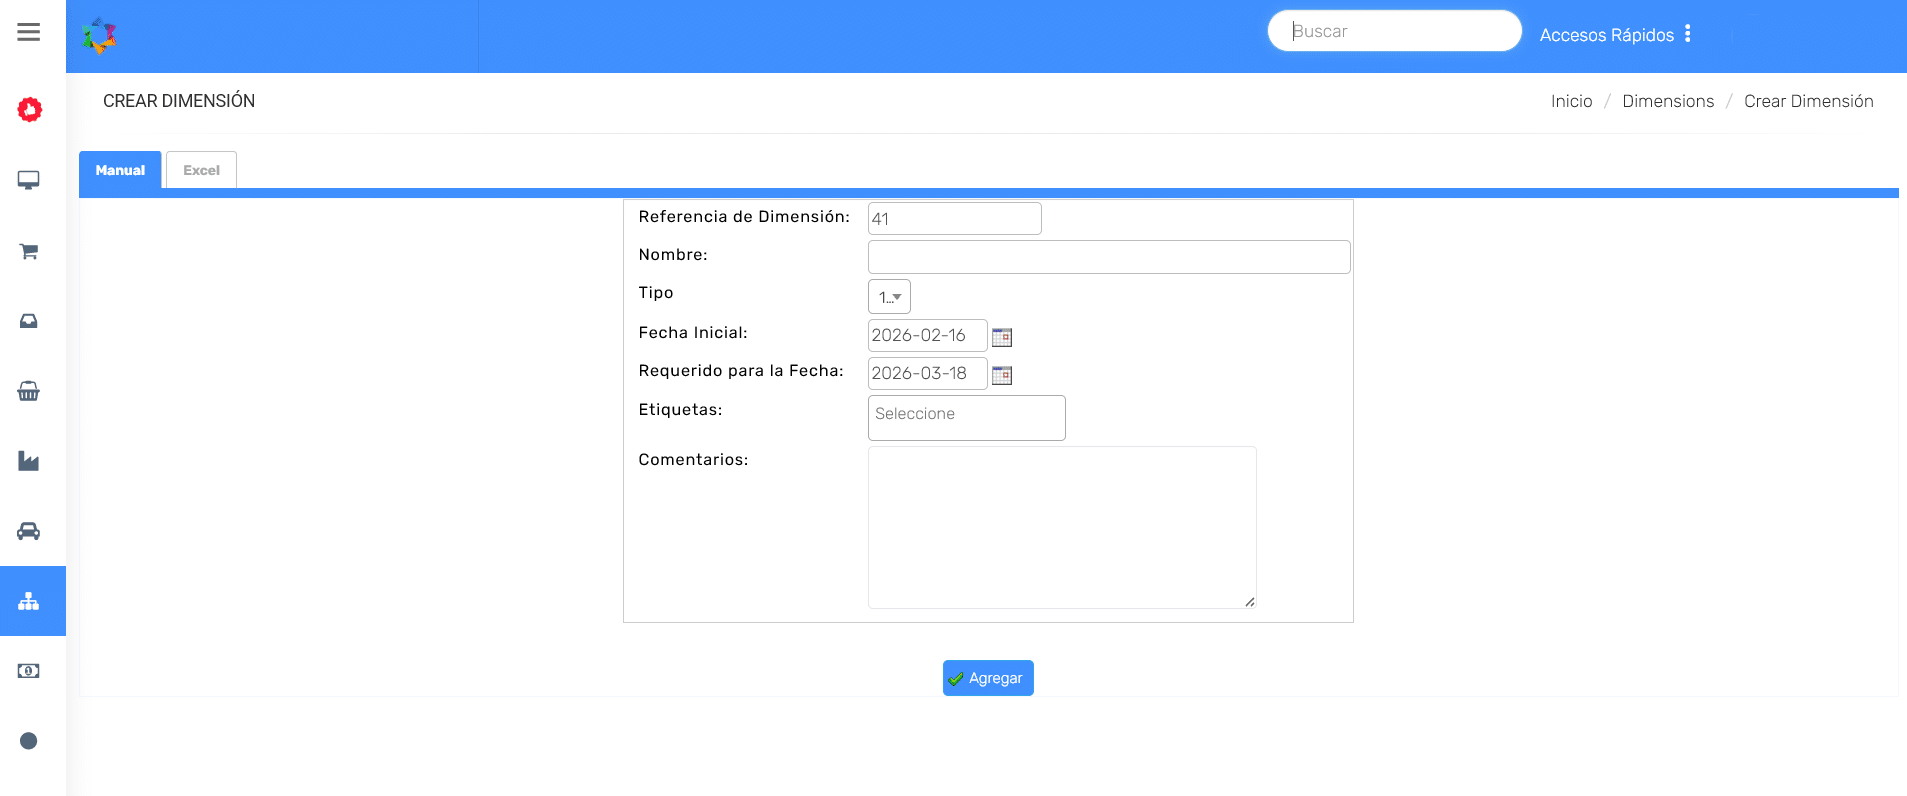Click Accesos Rápidos label
This screenshot has width=1907, height=796.
1607,35
